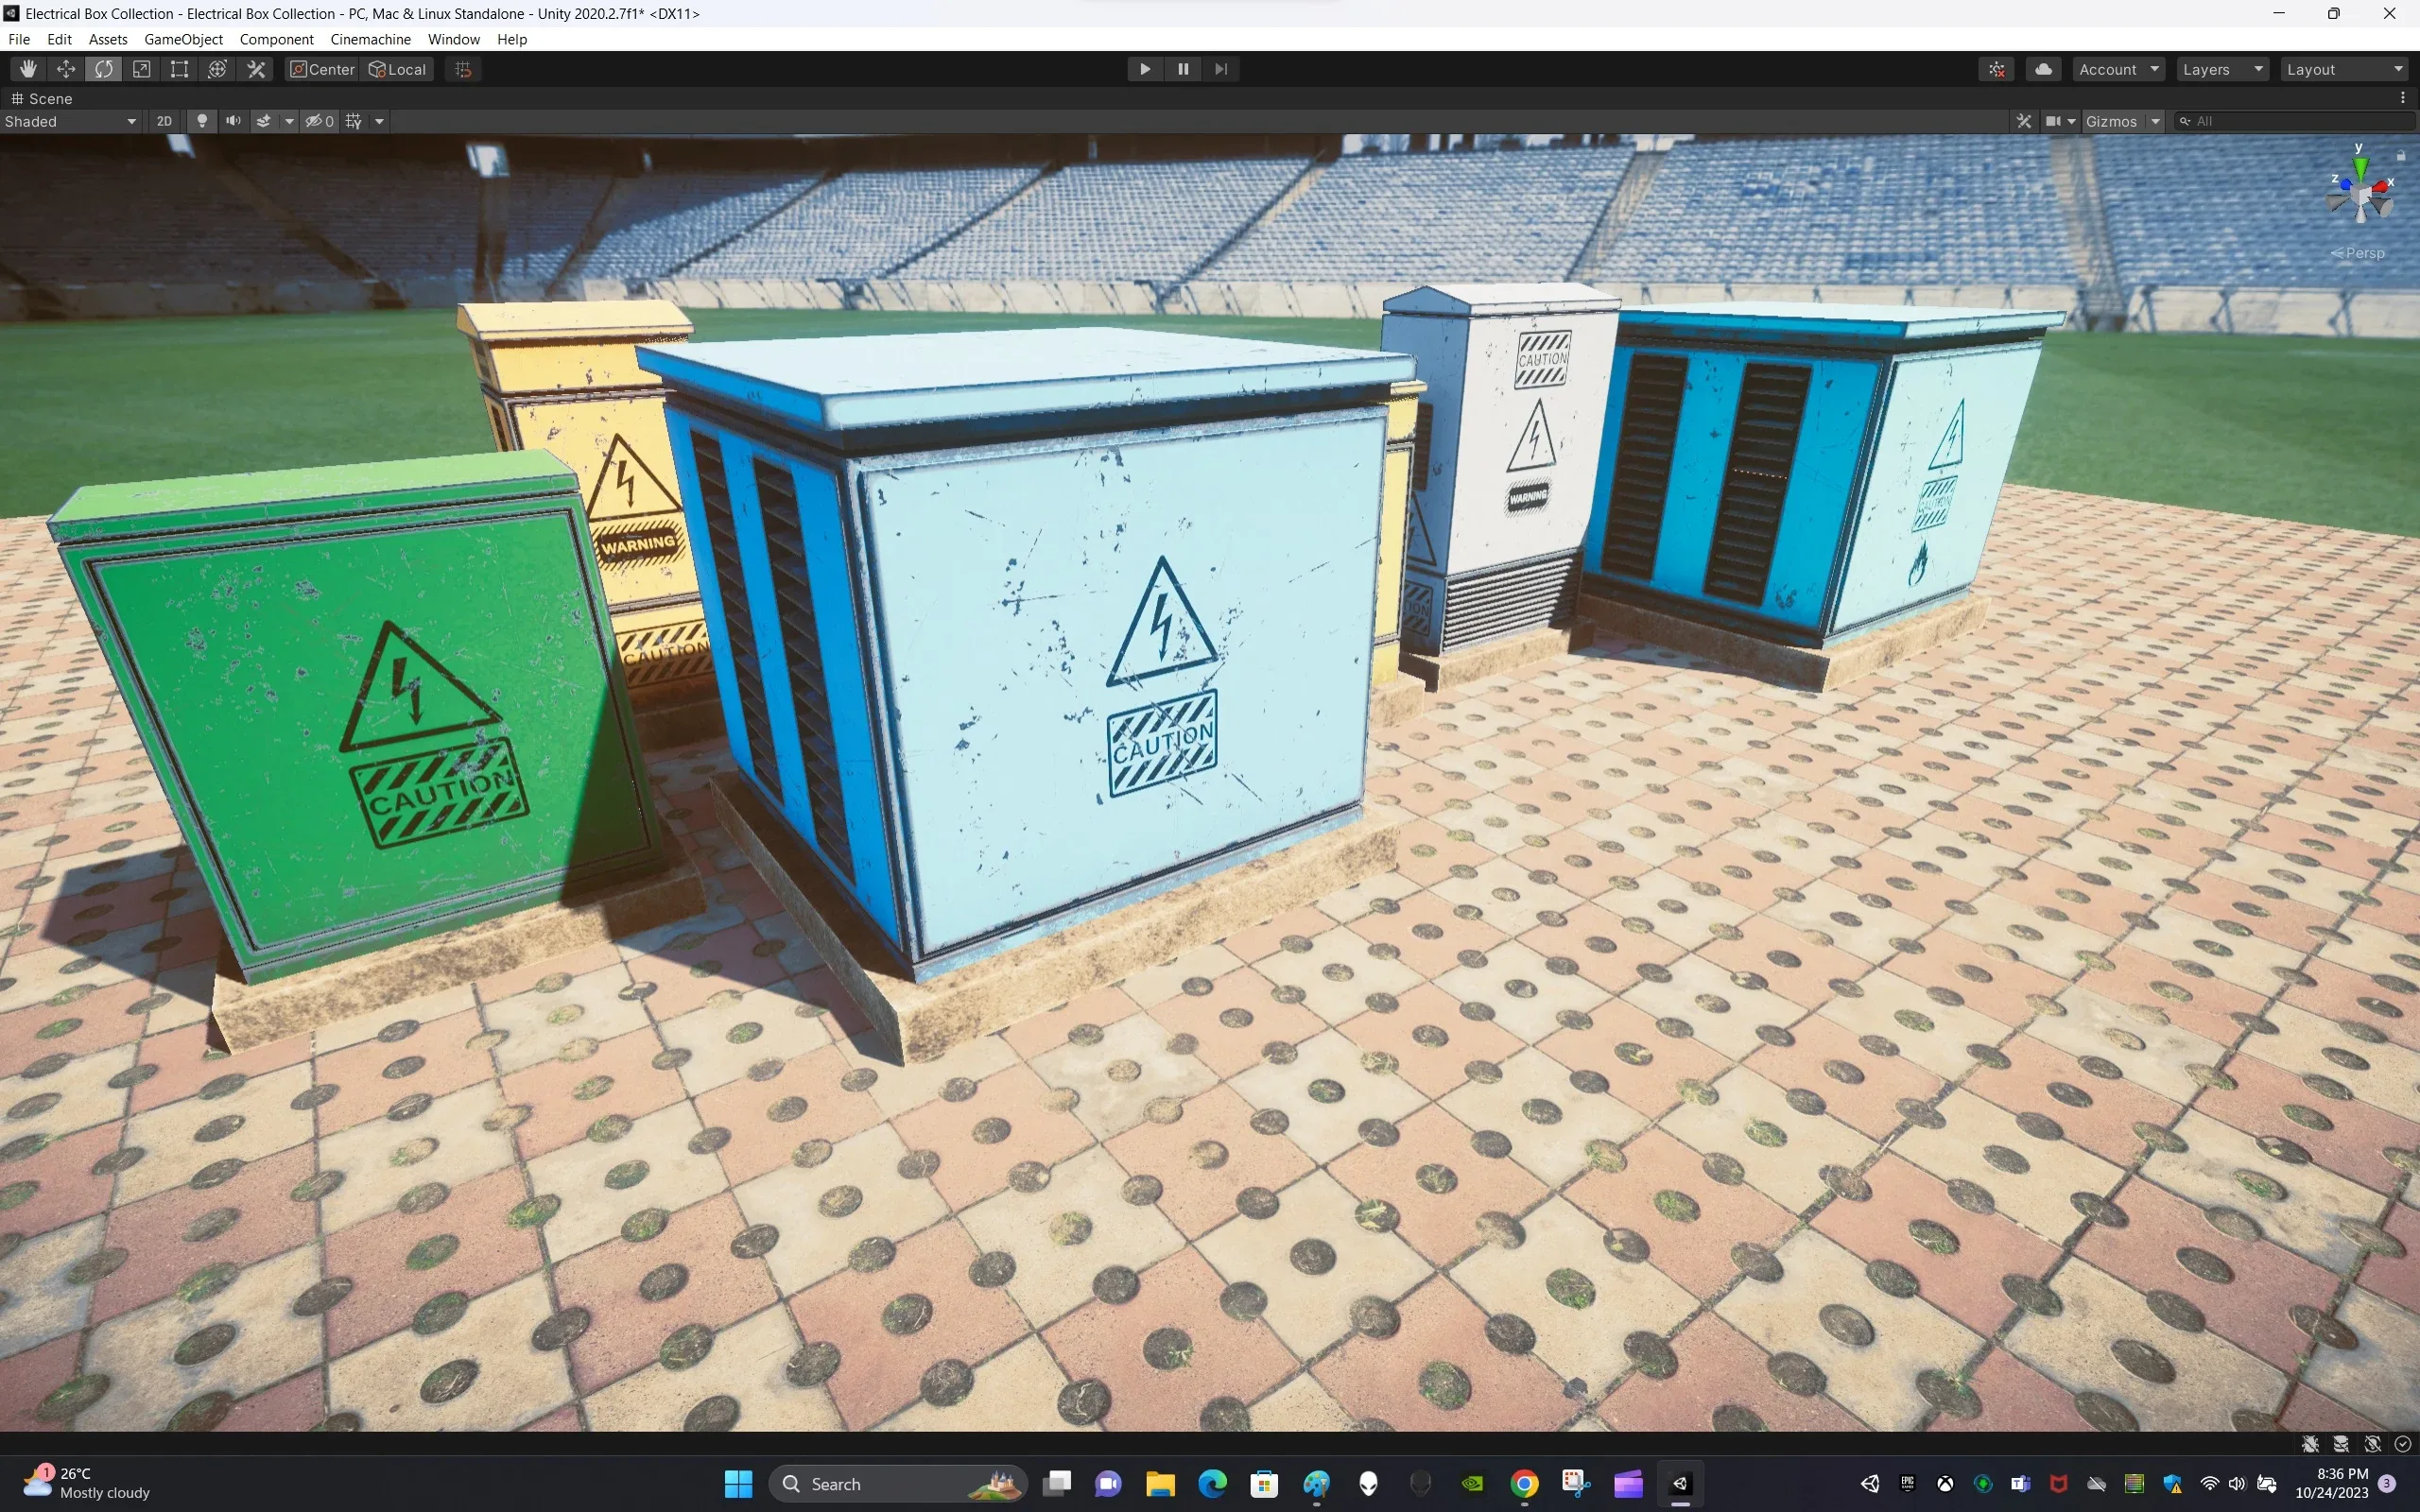This screenshot has width=2420, height=1512.
Task: Open Microsoft Teams tray icon
Action: [x=2021, y=1484]
